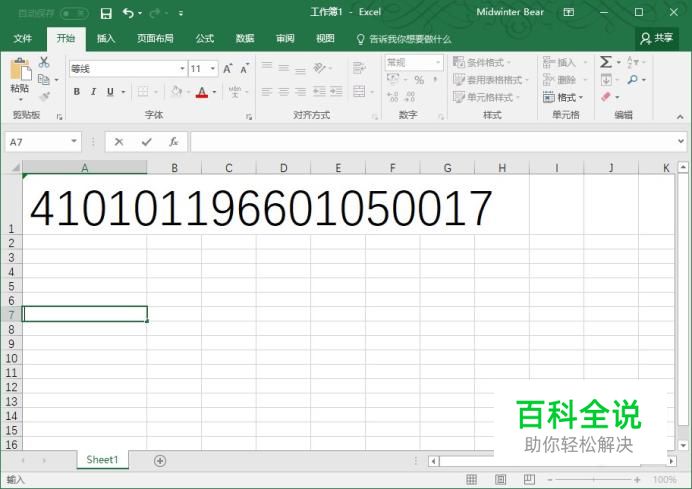Toggle the AutoSave switch
Image resolution: width=692 pixels, height=489 pixels.
[74, 13]
